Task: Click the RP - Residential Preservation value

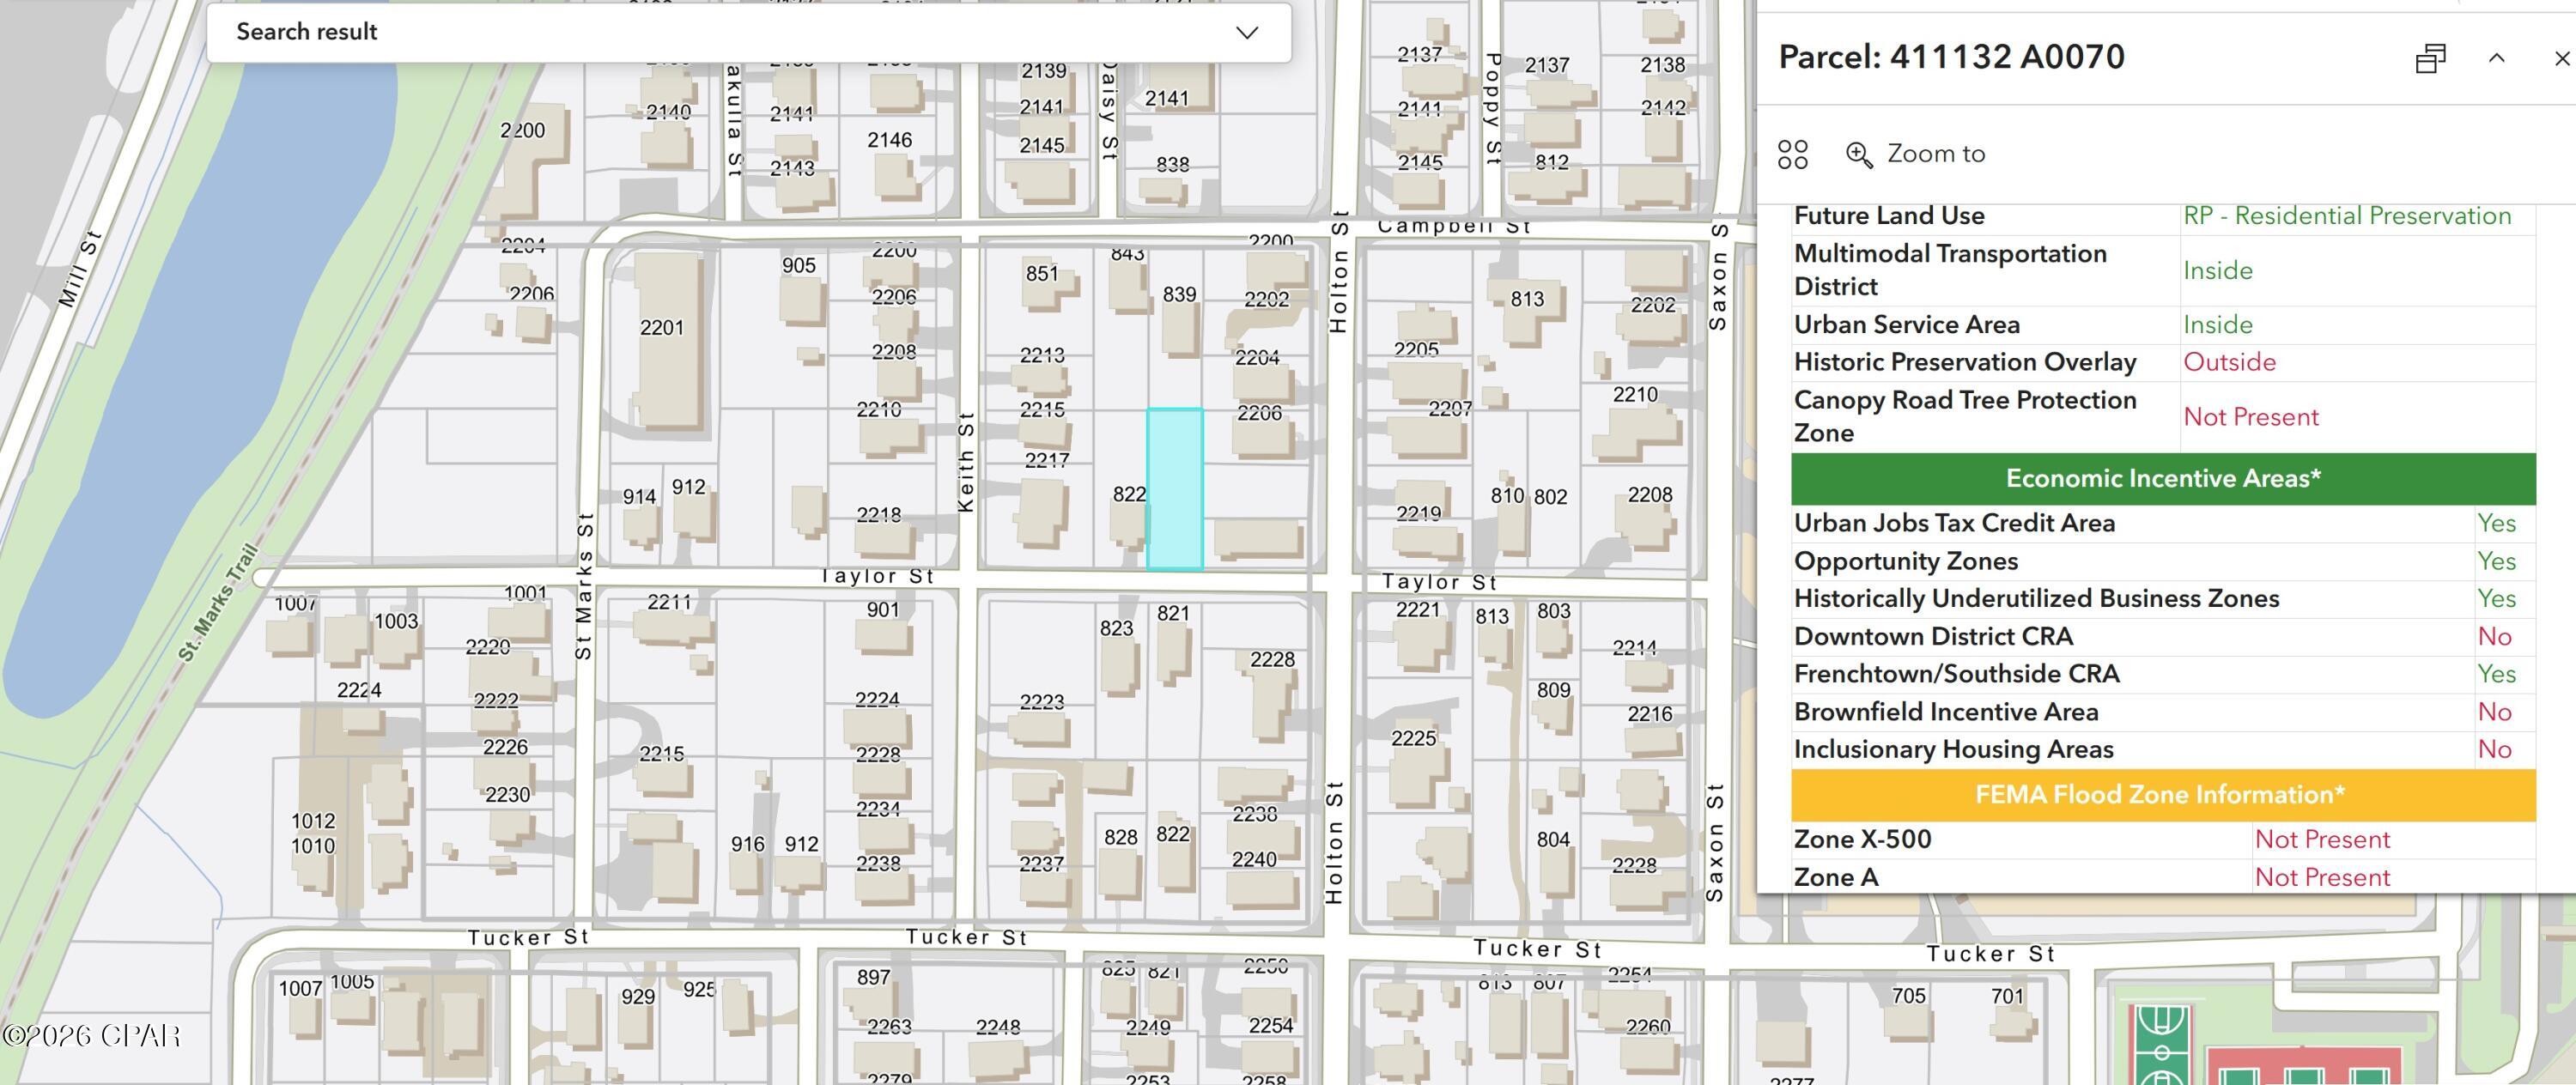Action: [2346, 216]
